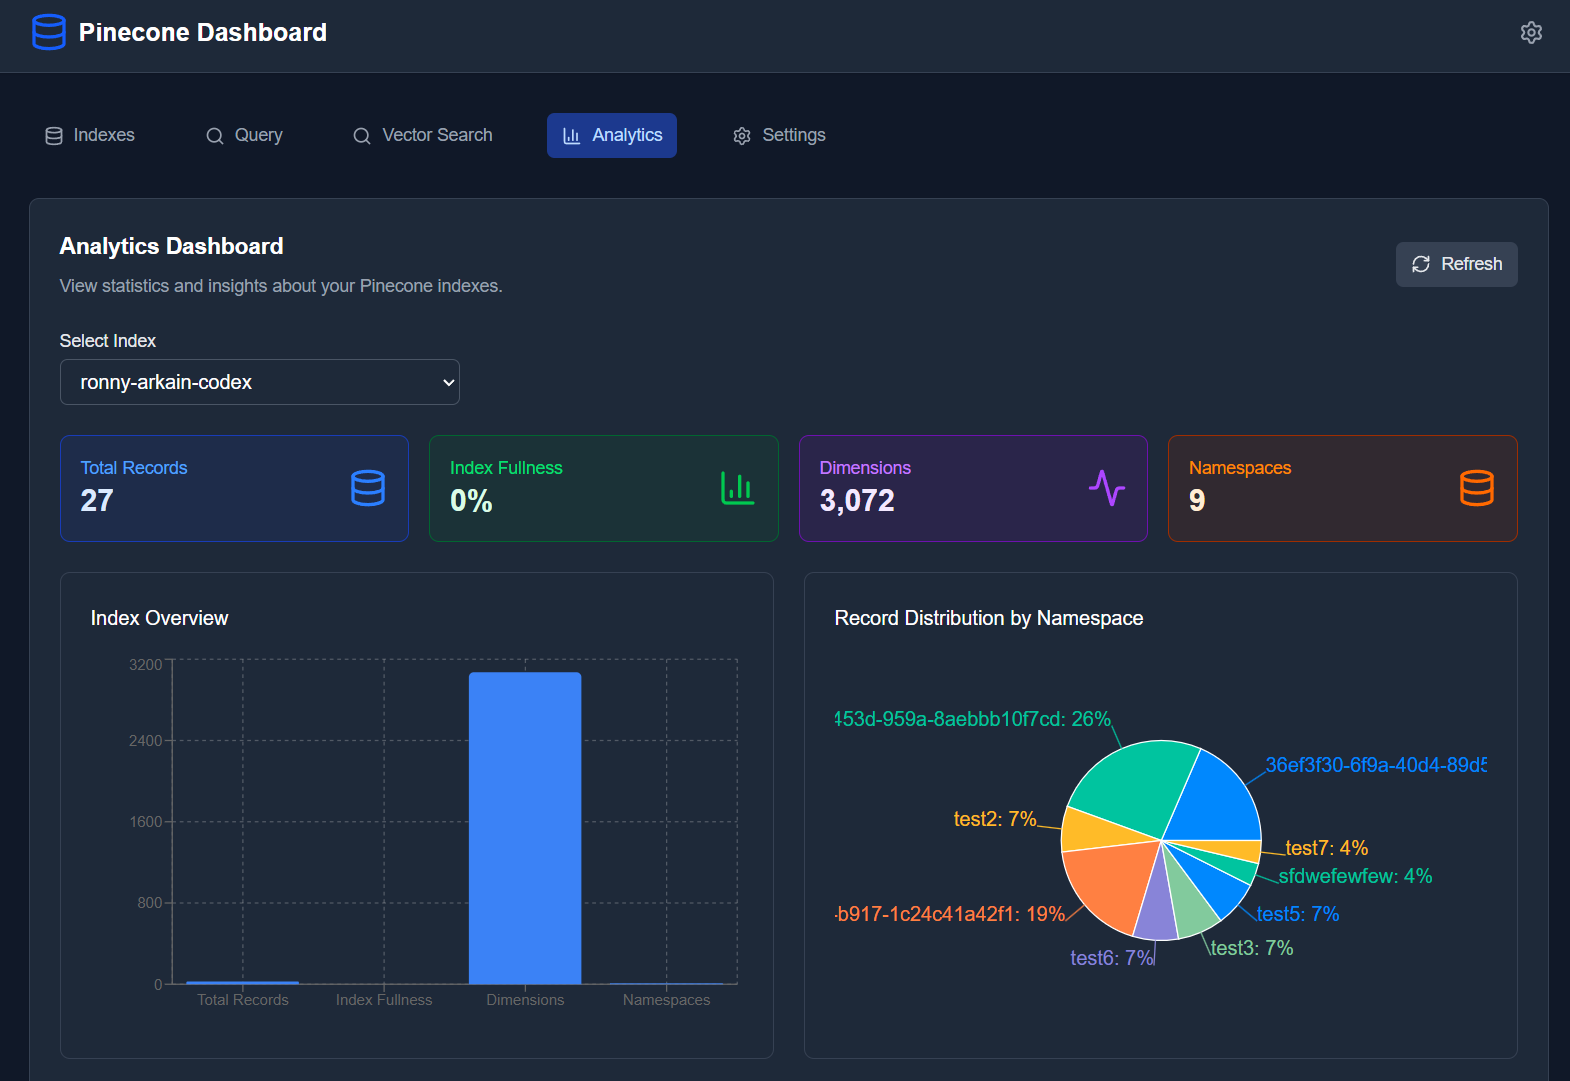
Task: Click the bar chart icon in Index Fullness card
Action: pos(737,488)
